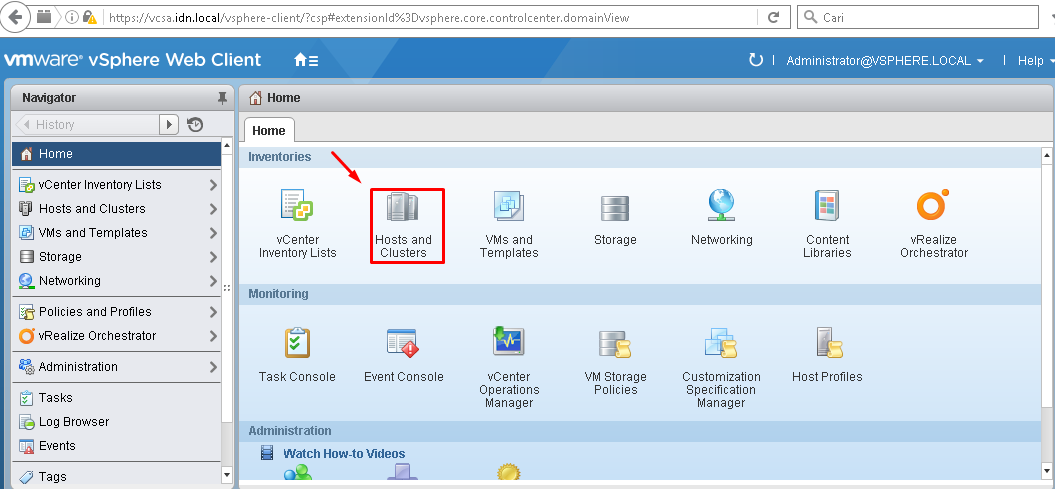Click the home menu icon in header
The width and height of the screenshot is (1055, 489).
(x=306, y=61)
